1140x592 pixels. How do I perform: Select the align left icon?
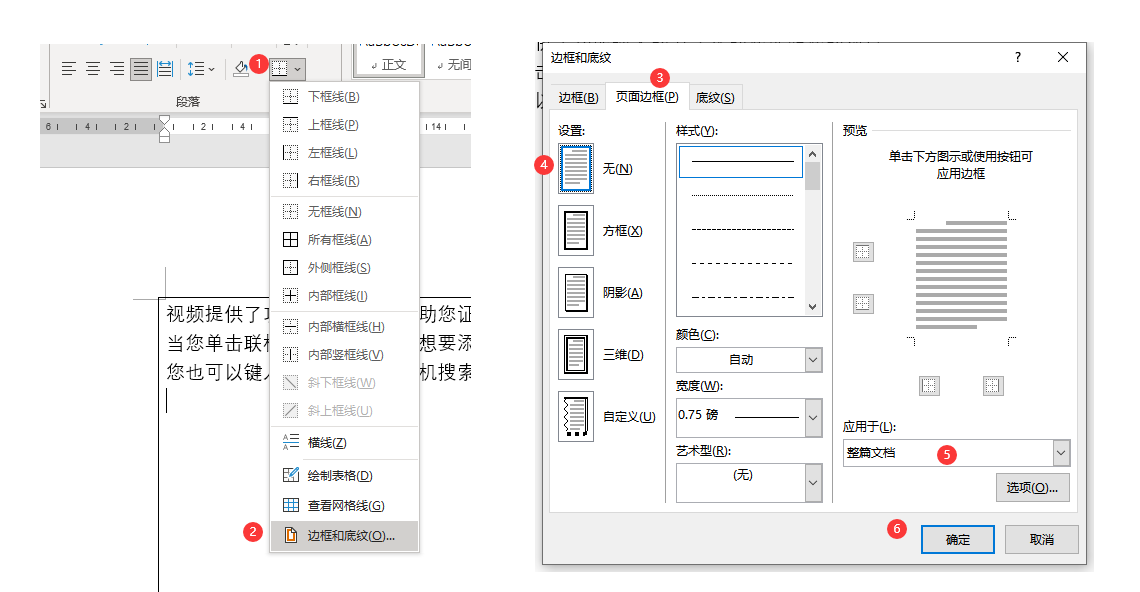[x=69, y=68]
